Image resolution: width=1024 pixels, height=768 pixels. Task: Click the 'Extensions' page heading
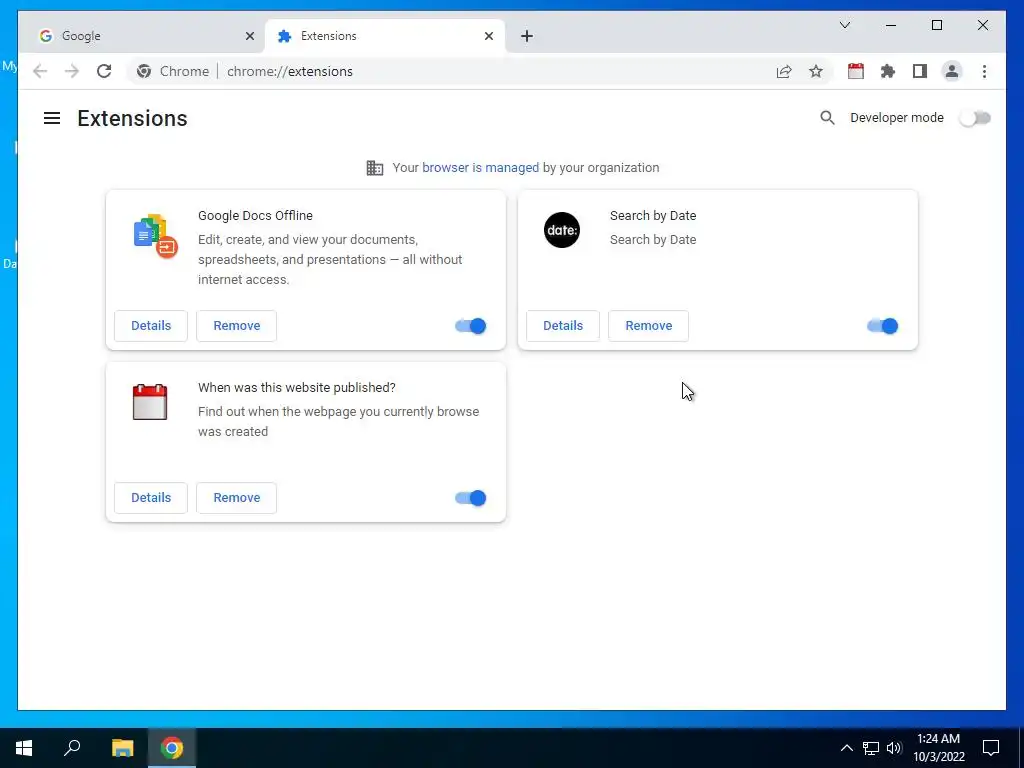coord(132,118)
